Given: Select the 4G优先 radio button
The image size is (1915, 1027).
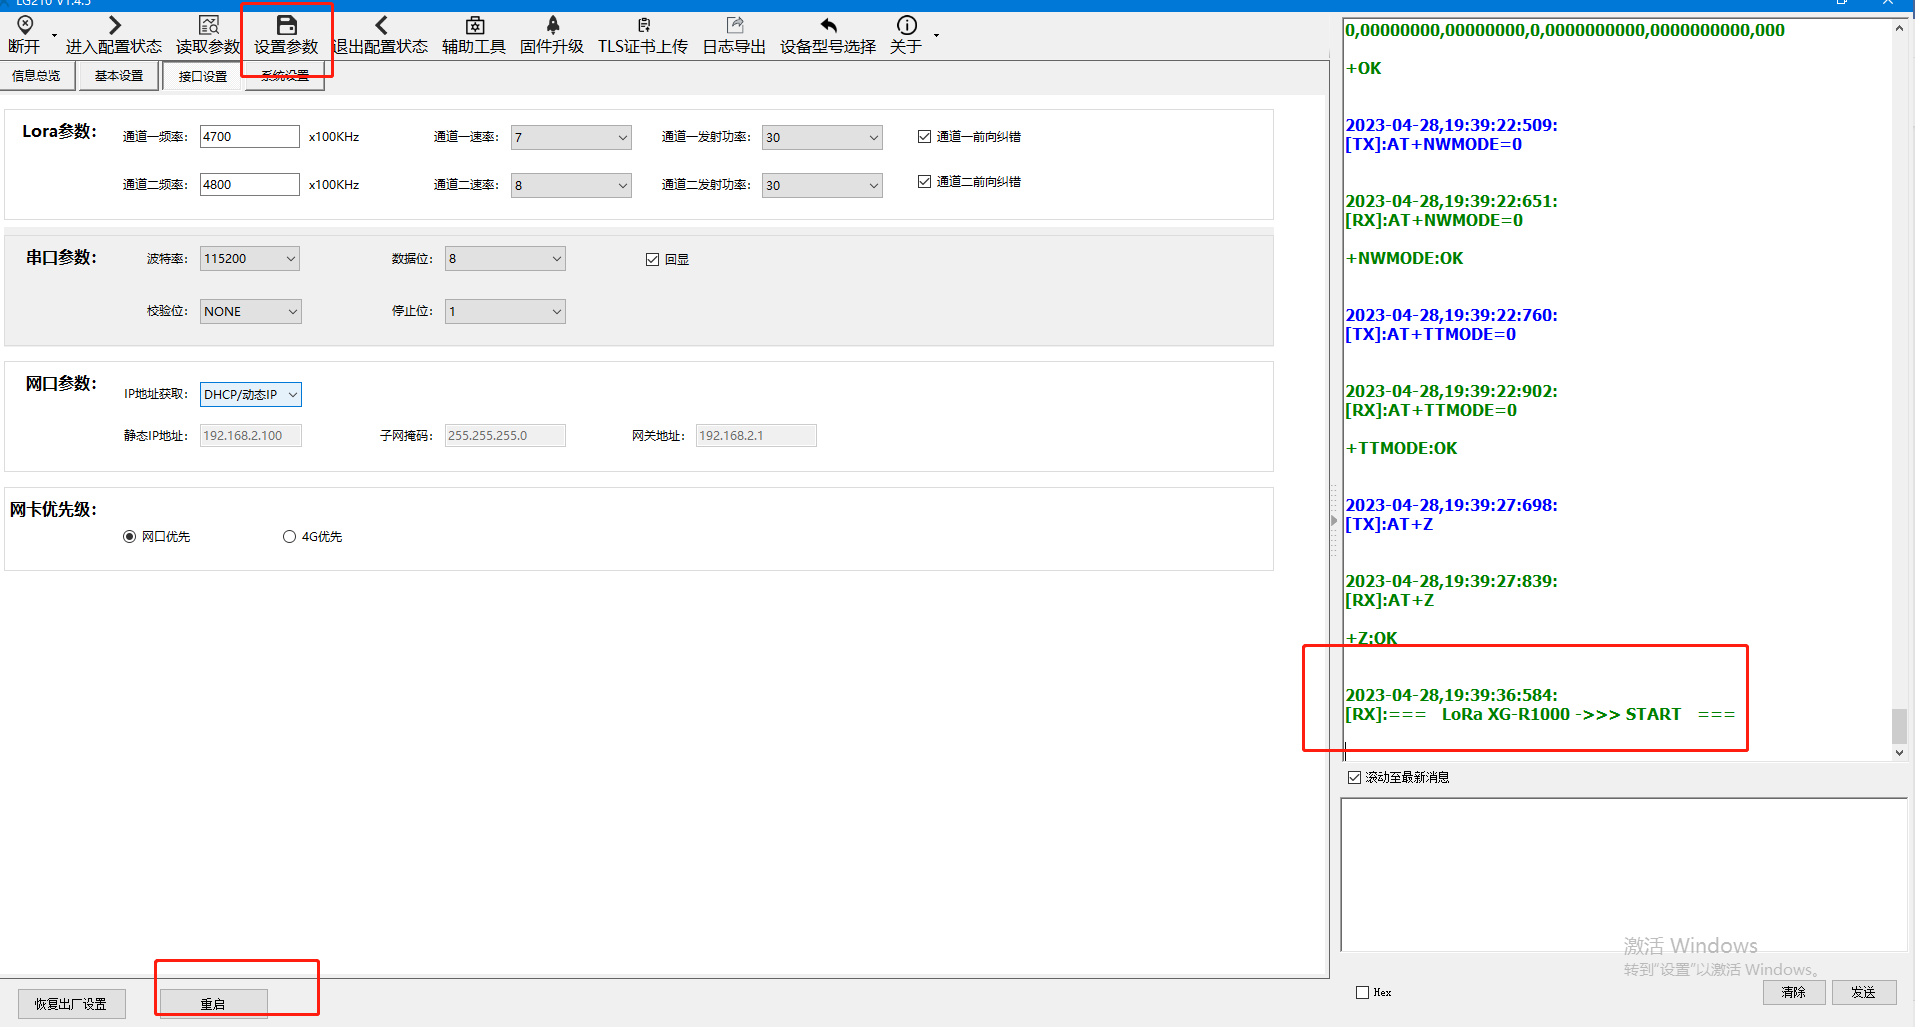Looking at the screenshot, I should [x=289, y=537].
